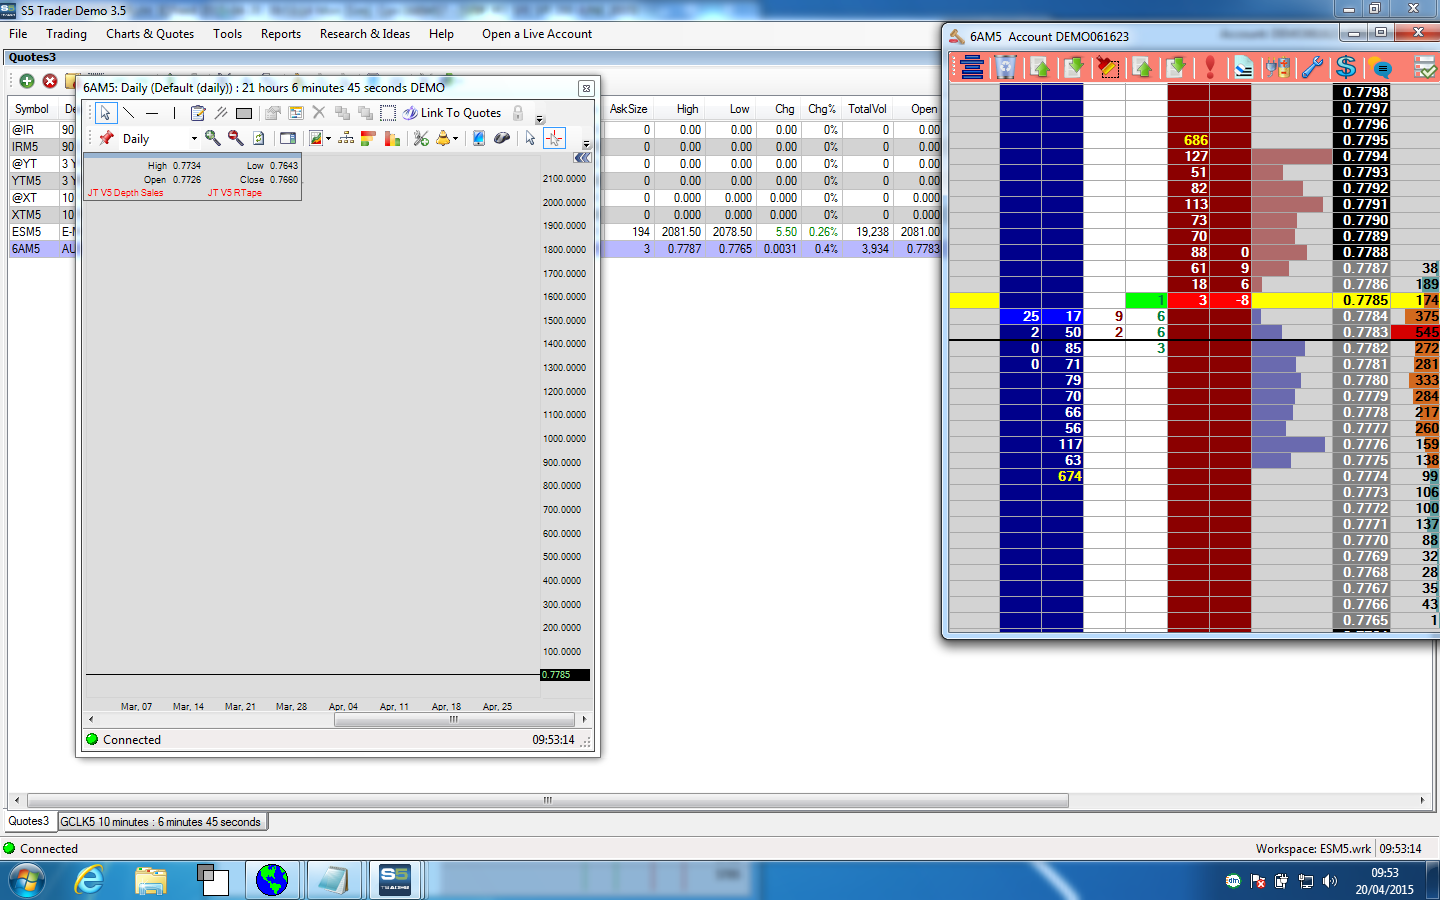Screen dimensions: 1440x900
Task: Click the chart's horizontal scrollbar thumb
Action: (x=453, y=719)
